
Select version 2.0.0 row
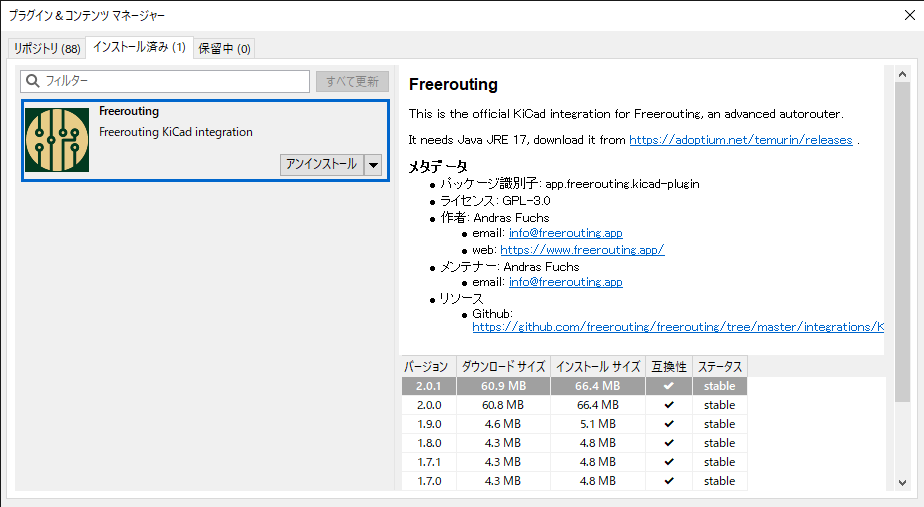tap(575, 405)
